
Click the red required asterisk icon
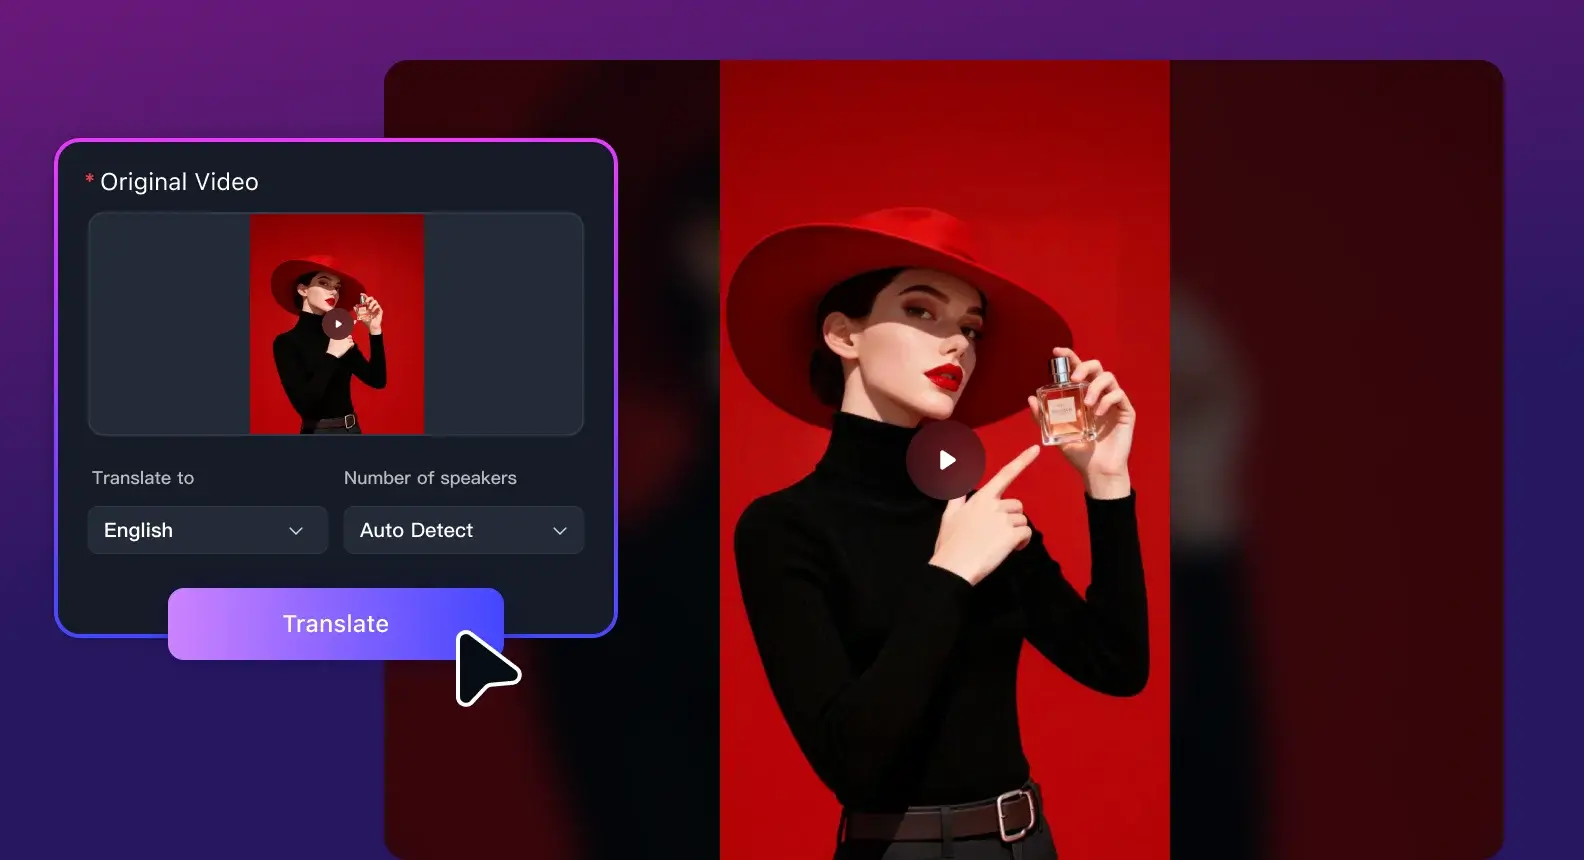tap(90, 179)
